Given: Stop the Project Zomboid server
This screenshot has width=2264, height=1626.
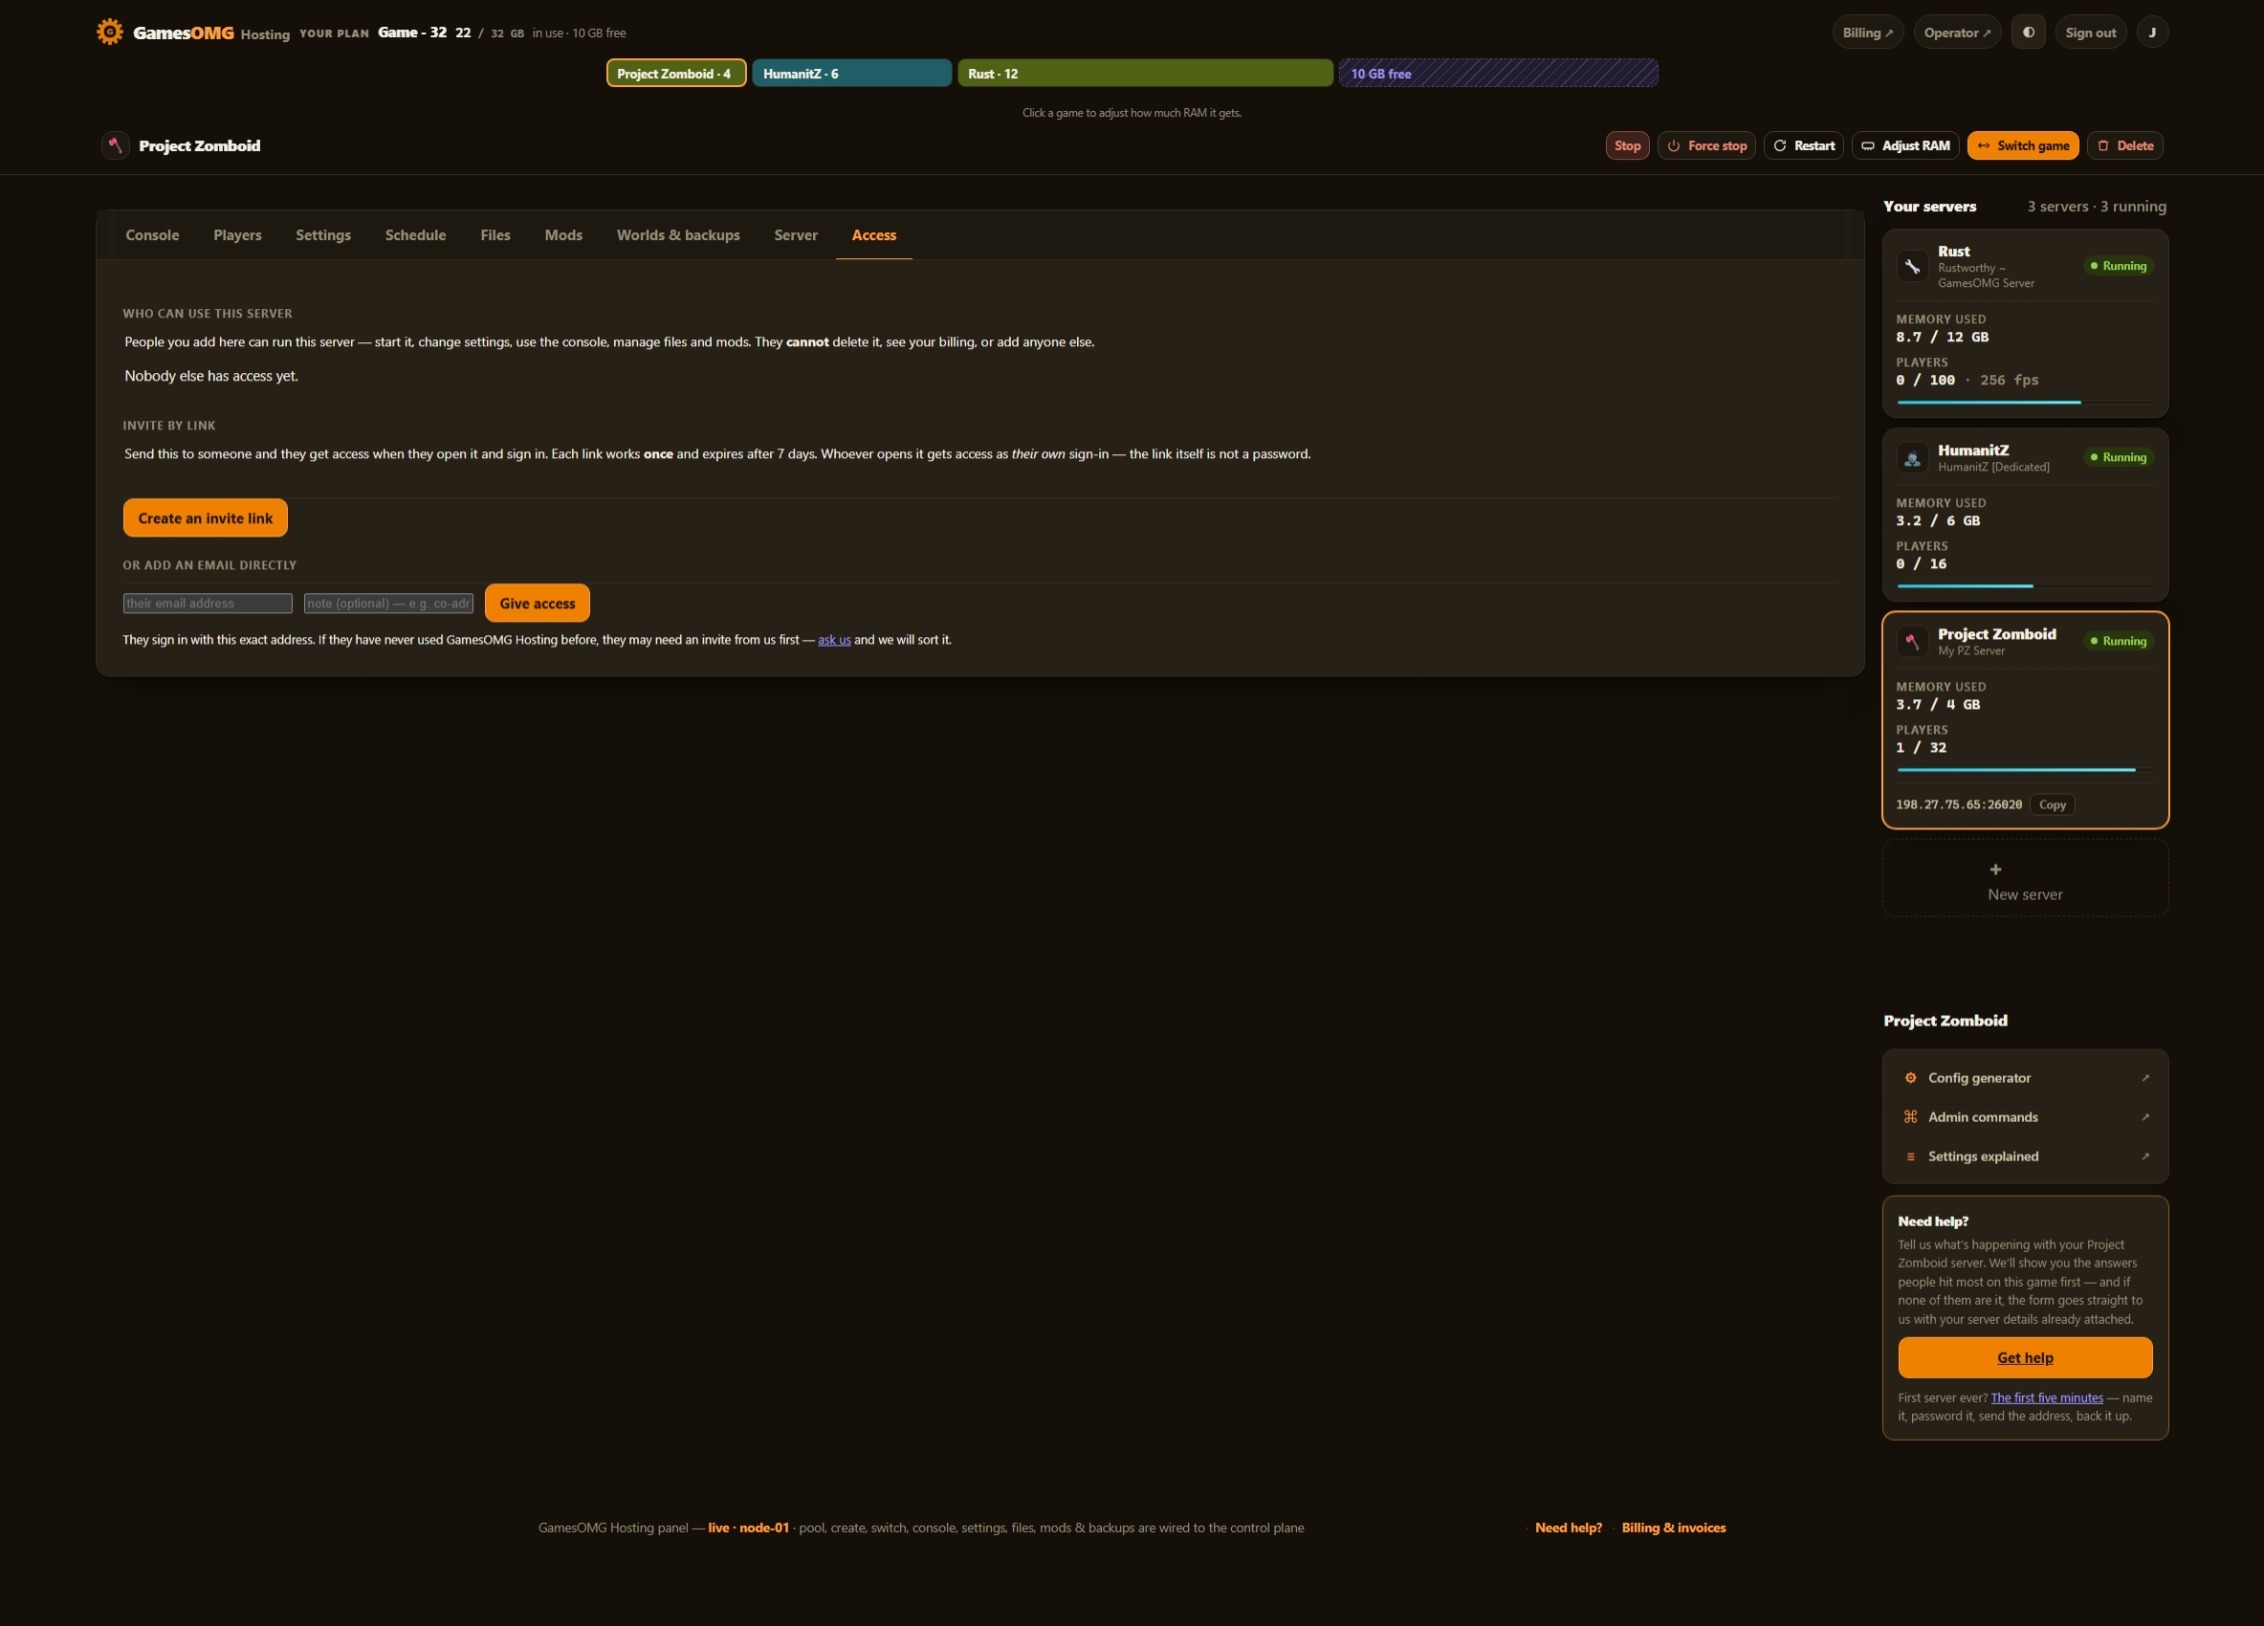Looking at the screenshot, I should coord(1627,145).
